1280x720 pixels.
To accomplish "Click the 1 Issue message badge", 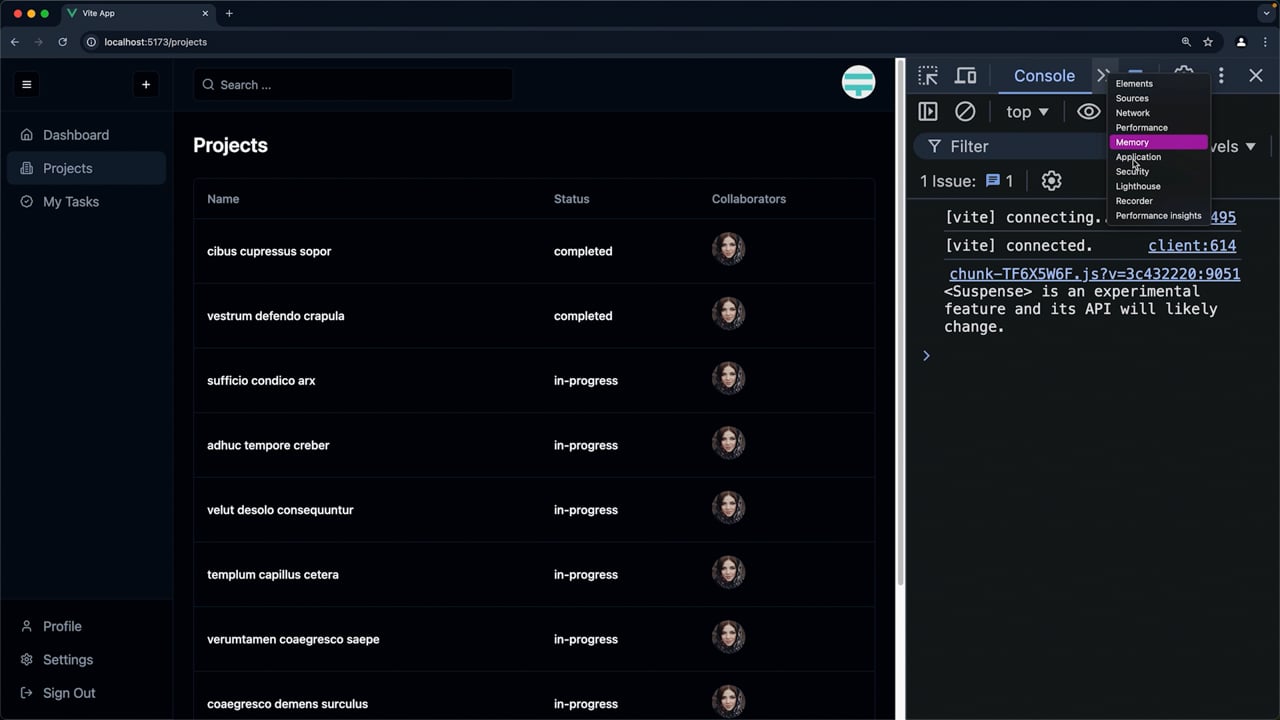I will 999,181.
